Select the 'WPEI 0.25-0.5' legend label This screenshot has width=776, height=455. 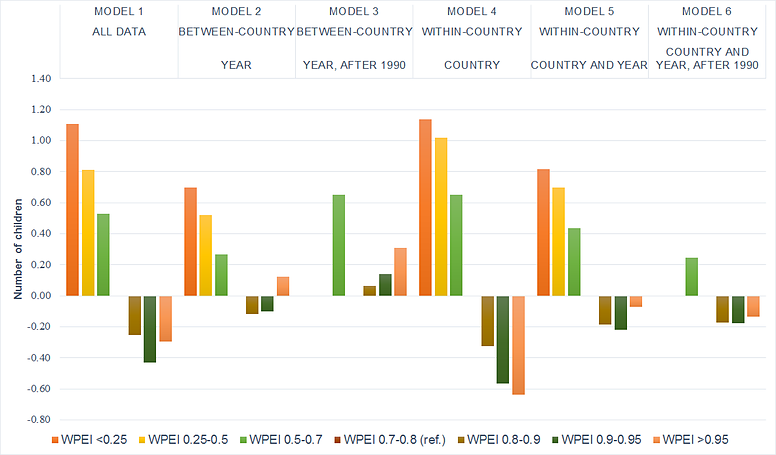[188, 440]
